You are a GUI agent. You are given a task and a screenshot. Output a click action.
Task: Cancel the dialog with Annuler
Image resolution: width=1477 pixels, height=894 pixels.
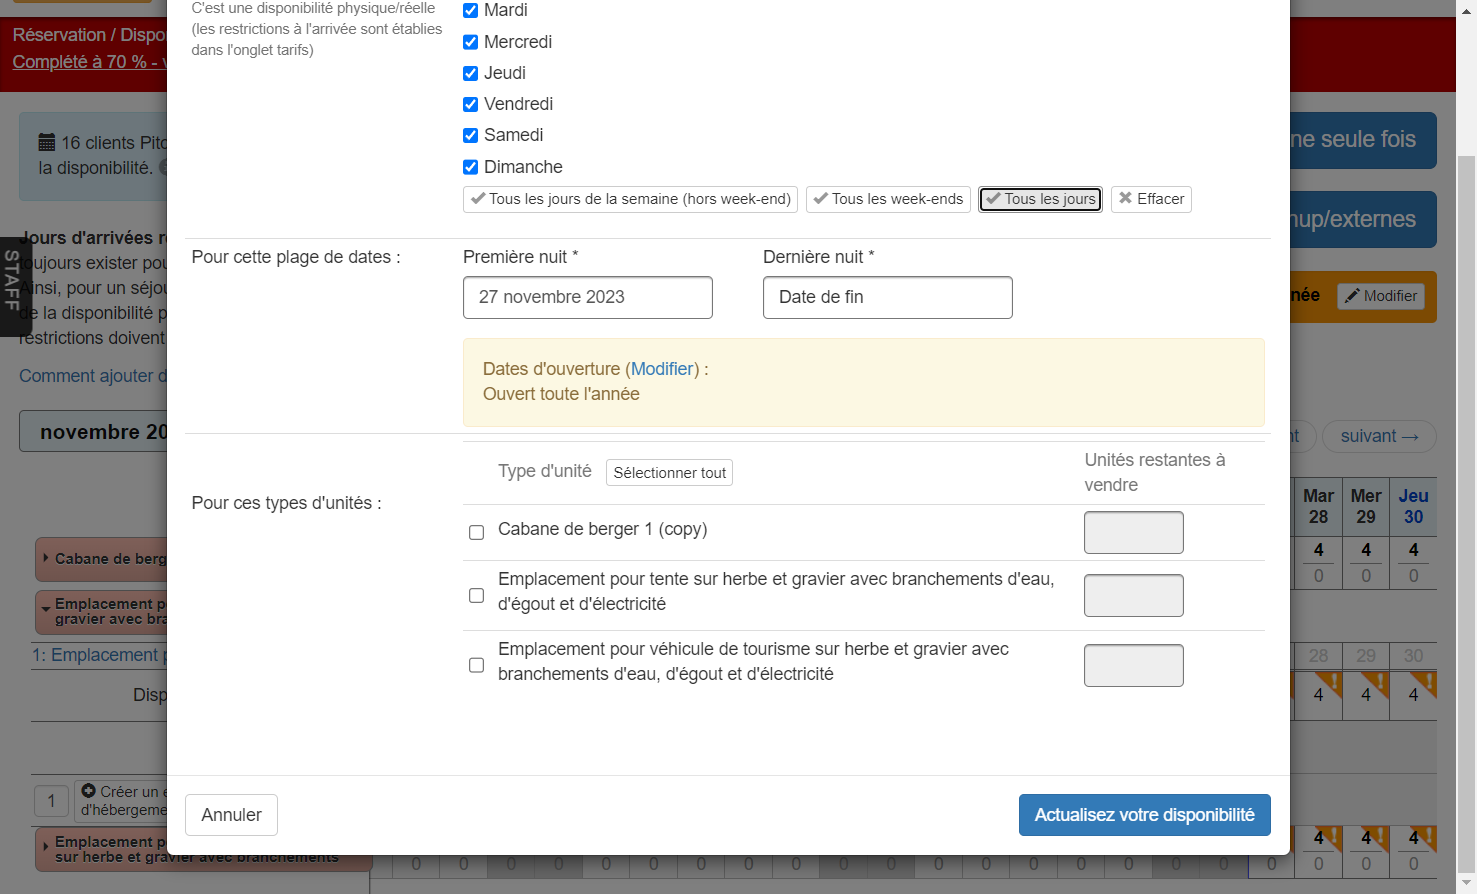coord(231,815)
